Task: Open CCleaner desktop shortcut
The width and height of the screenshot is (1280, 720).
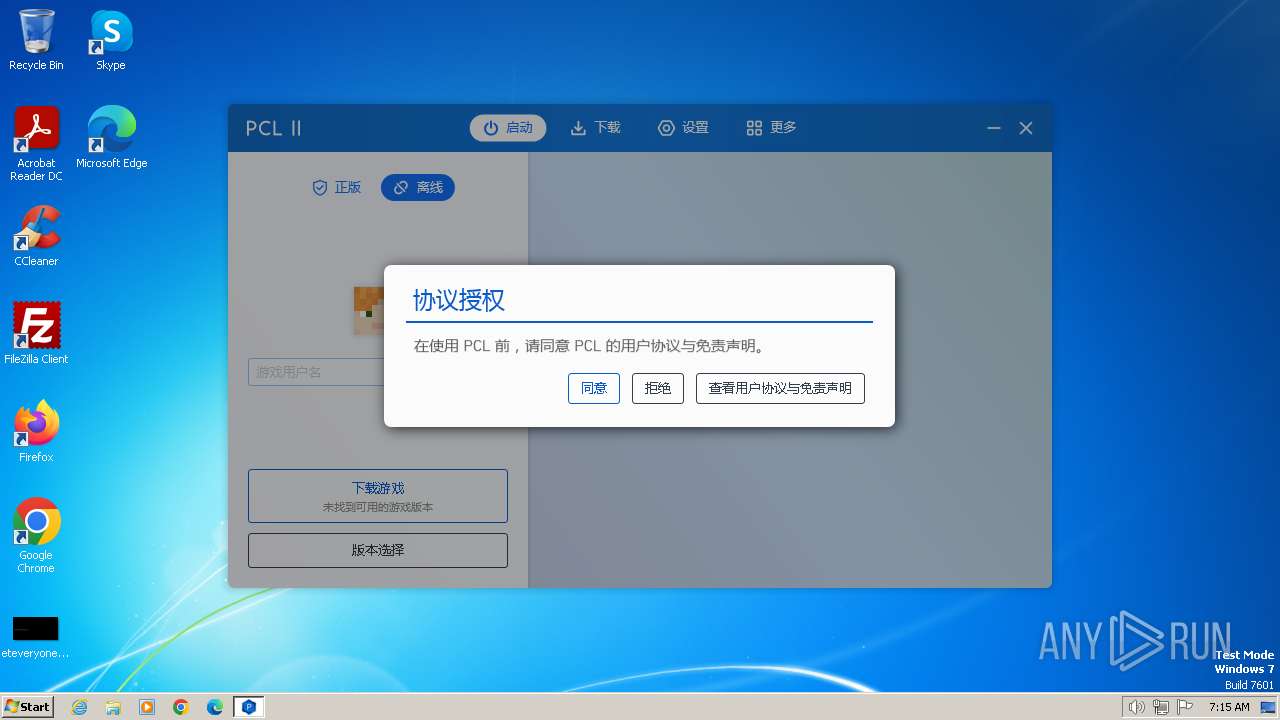Action: coord(36,236)
